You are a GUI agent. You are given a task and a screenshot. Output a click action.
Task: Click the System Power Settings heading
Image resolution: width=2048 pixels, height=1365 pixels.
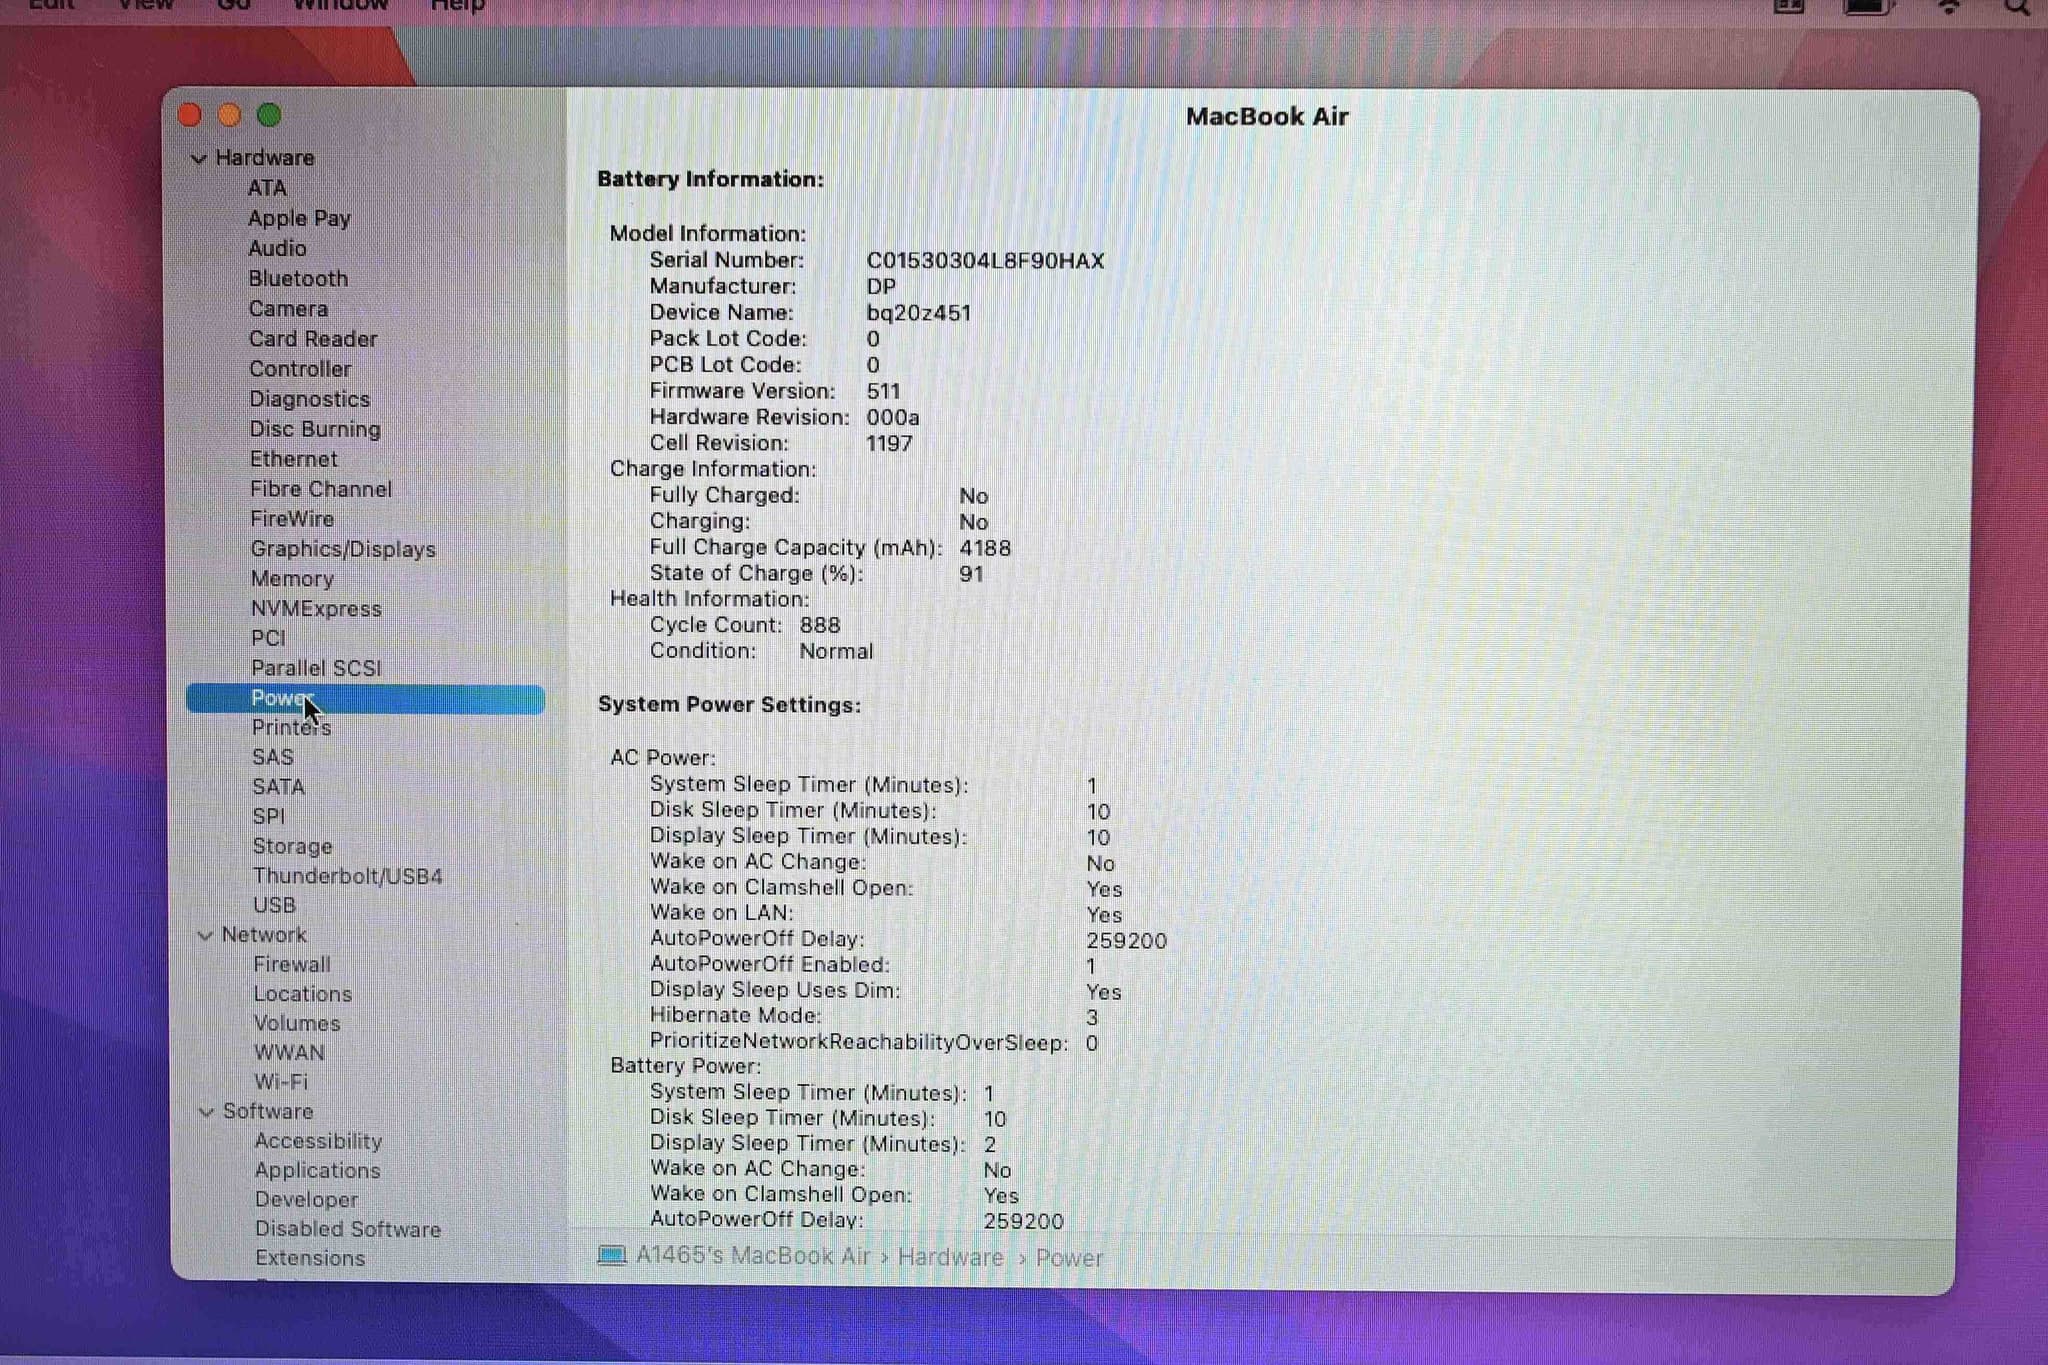click(730, 704)
